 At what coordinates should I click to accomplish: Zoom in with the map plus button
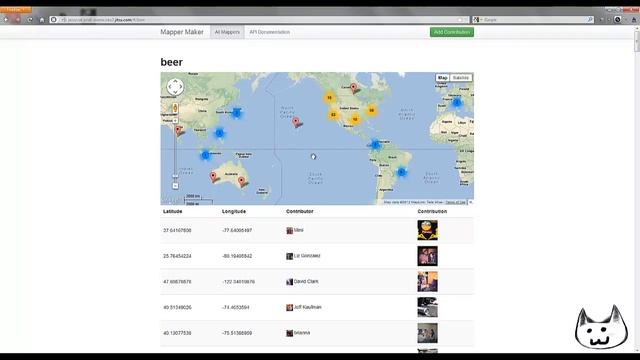click(175, 120)
